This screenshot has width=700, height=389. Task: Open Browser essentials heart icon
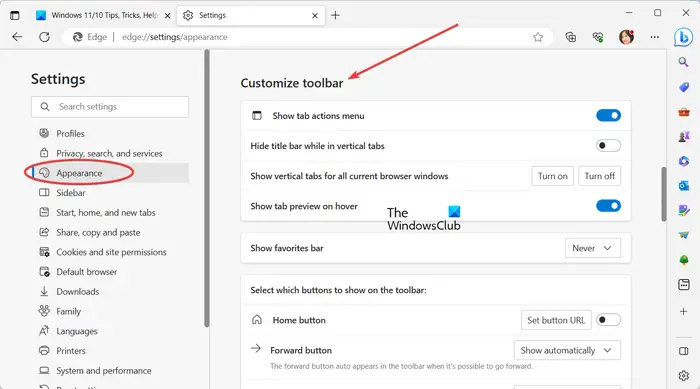click(598, 37)
